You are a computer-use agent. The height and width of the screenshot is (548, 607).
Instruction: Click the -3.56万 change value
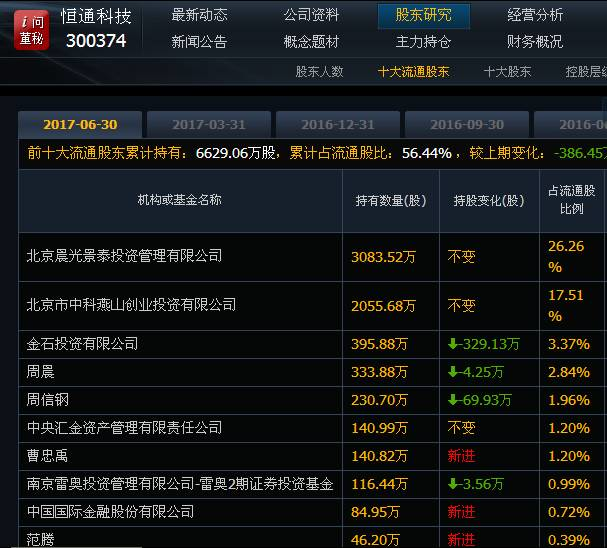(x=476, y=484)
